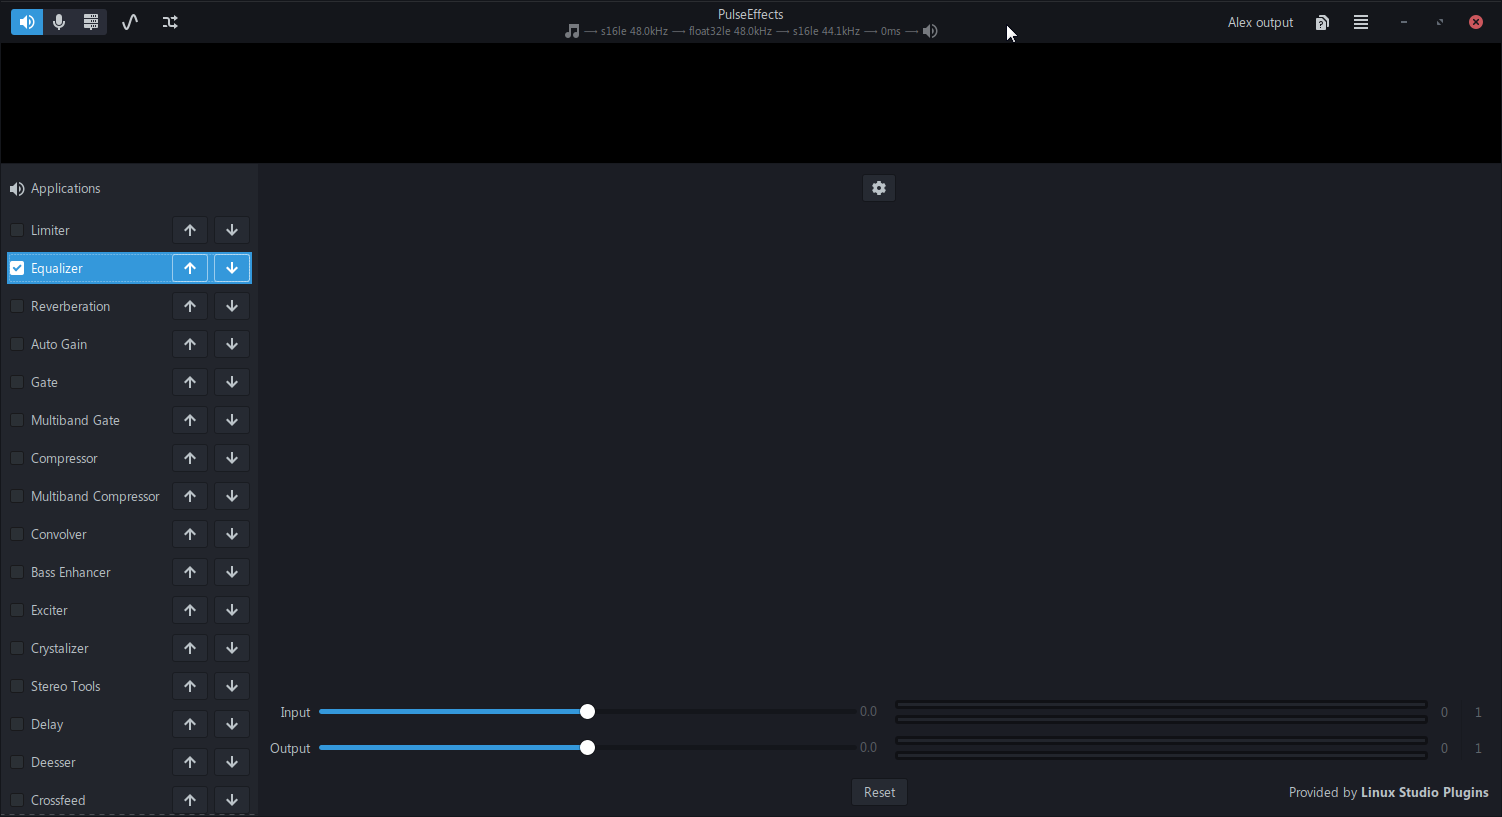The image size is (1502, 817).
Task: Click the Reset button
Action: pos(880,792)
